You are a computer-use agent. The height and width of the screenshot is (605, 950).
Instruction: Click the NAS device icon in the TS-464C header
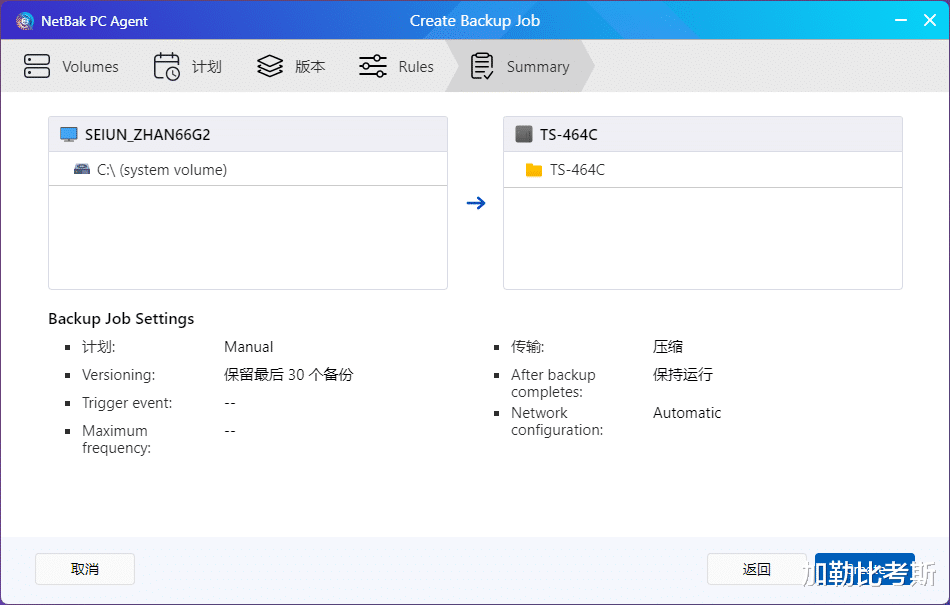click(x=523, y=134)
